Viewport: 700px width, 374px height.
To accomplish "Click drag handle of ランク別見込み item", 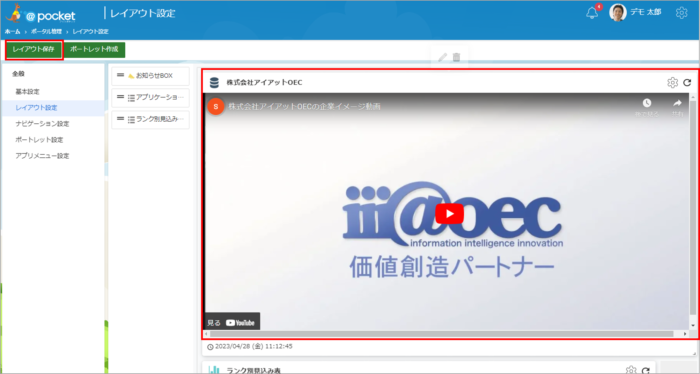I will (121, 119).
